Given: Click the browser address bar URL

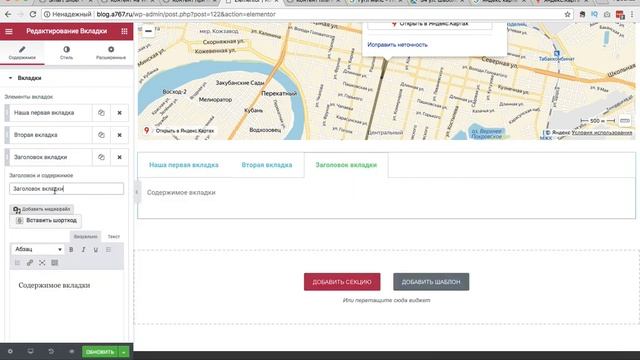Looking at the screenshot, I should pyautogui.click(x=186, y=14).
